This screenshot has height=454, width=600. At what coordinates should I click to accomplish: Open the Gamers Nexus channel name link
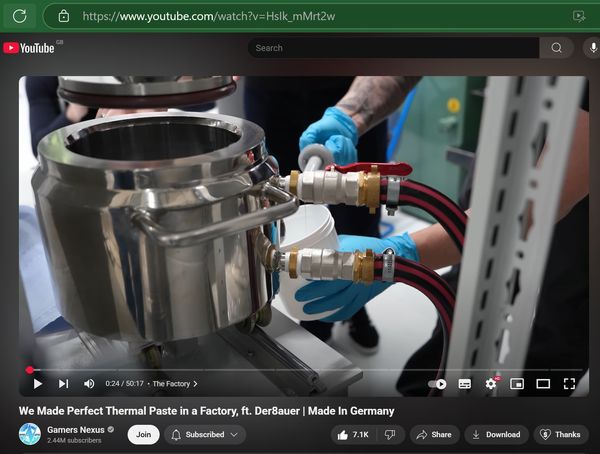tap(76, 430)
